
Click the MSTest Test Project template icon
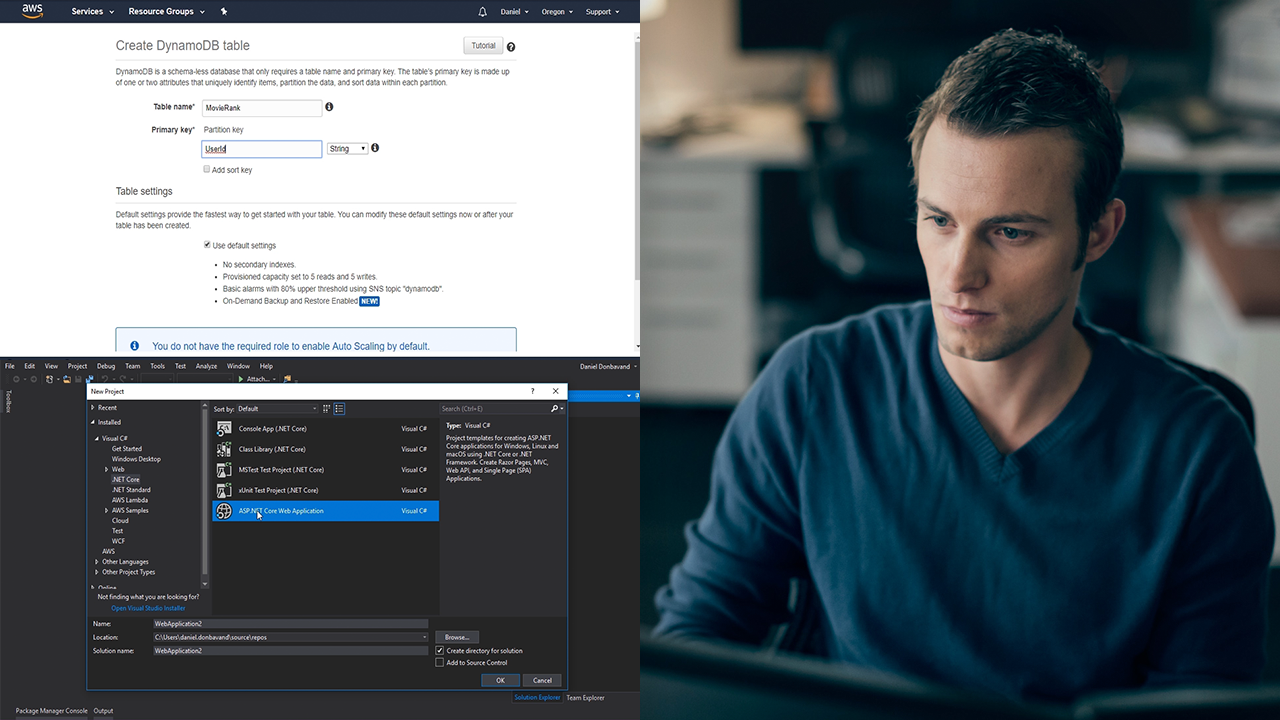coord(224,469)
